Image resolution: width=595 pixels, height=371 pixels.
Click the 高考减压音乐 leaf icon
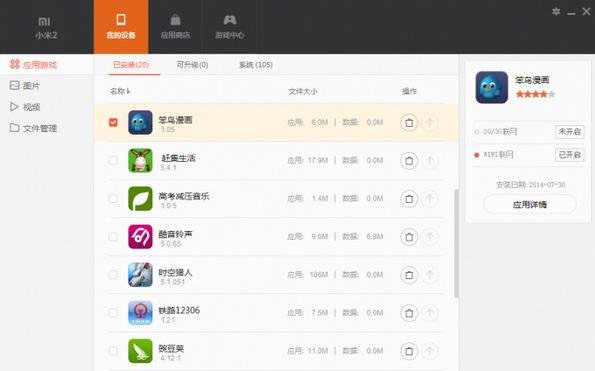coord(140,198)
